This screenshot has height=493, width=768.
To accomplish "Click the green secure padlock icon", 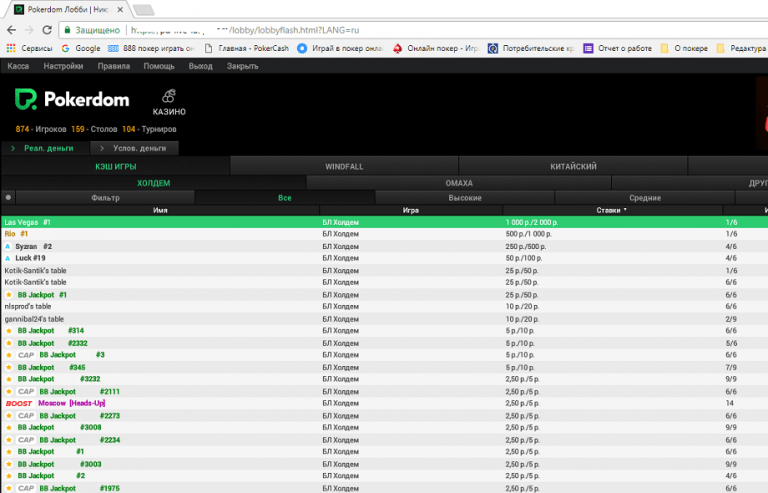I will click(x=68, y=30).
